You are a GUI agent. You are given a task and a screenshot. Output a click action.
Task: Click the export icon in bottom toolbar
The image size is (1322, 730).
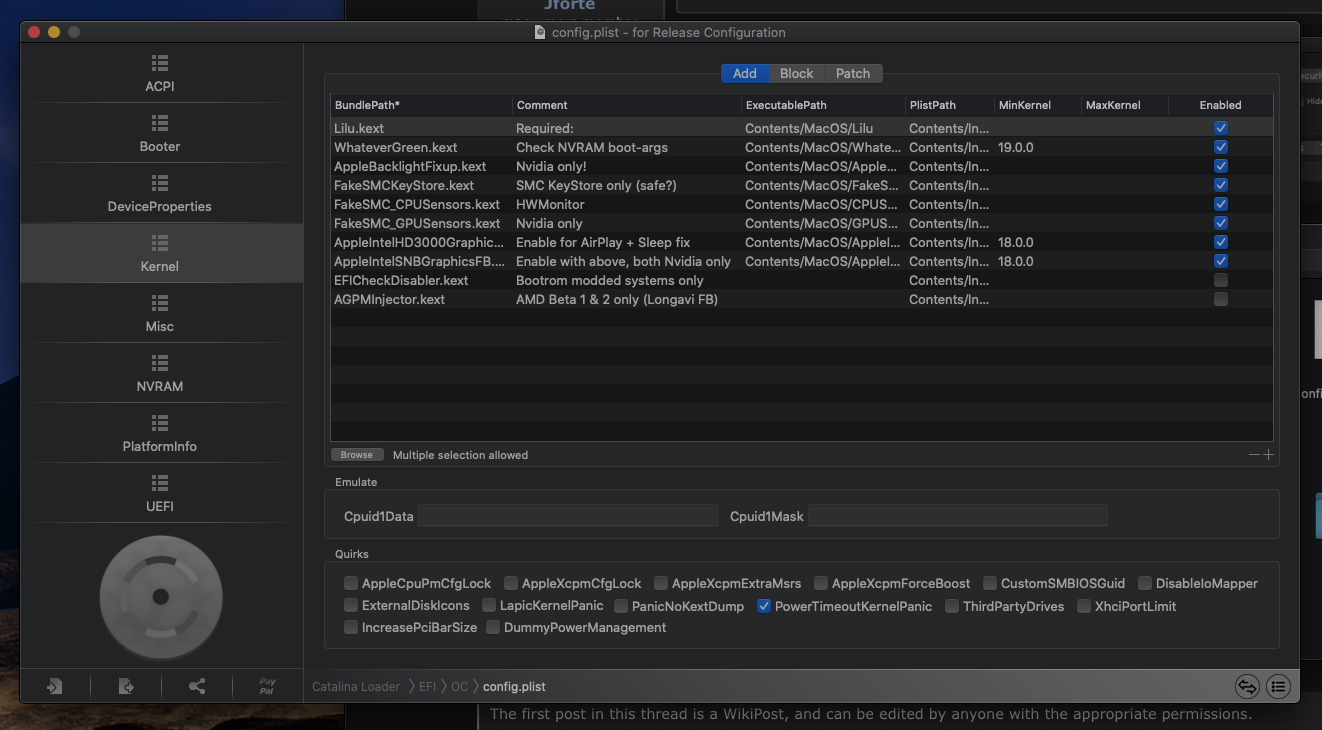click(x=126, y=686)
